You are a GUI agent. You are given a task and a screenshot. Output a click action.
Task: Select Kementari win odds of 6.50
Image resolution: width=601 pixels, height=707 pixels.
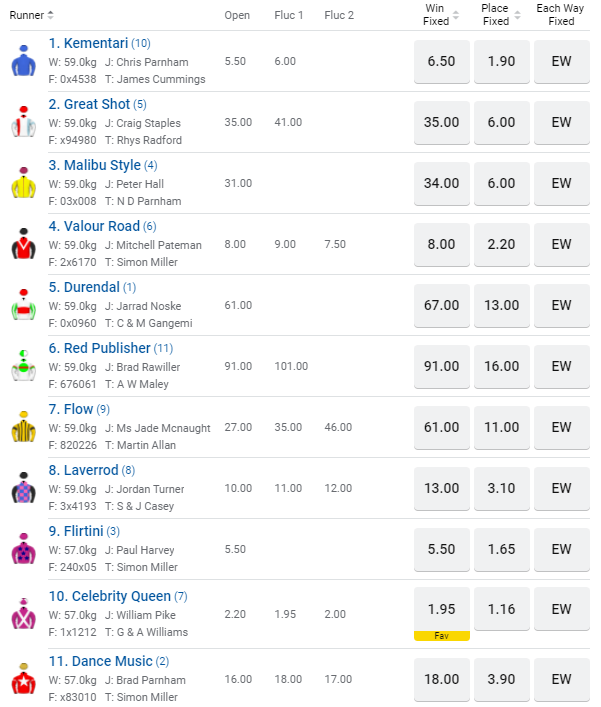coord(442,61)
